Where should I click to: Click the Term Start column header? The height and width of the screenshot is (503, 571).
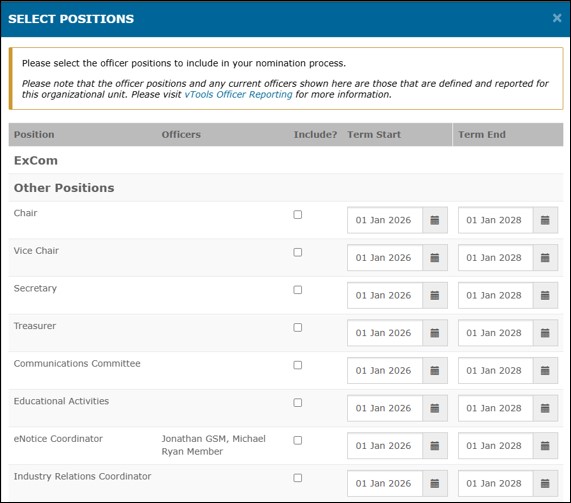pos(374,134)
